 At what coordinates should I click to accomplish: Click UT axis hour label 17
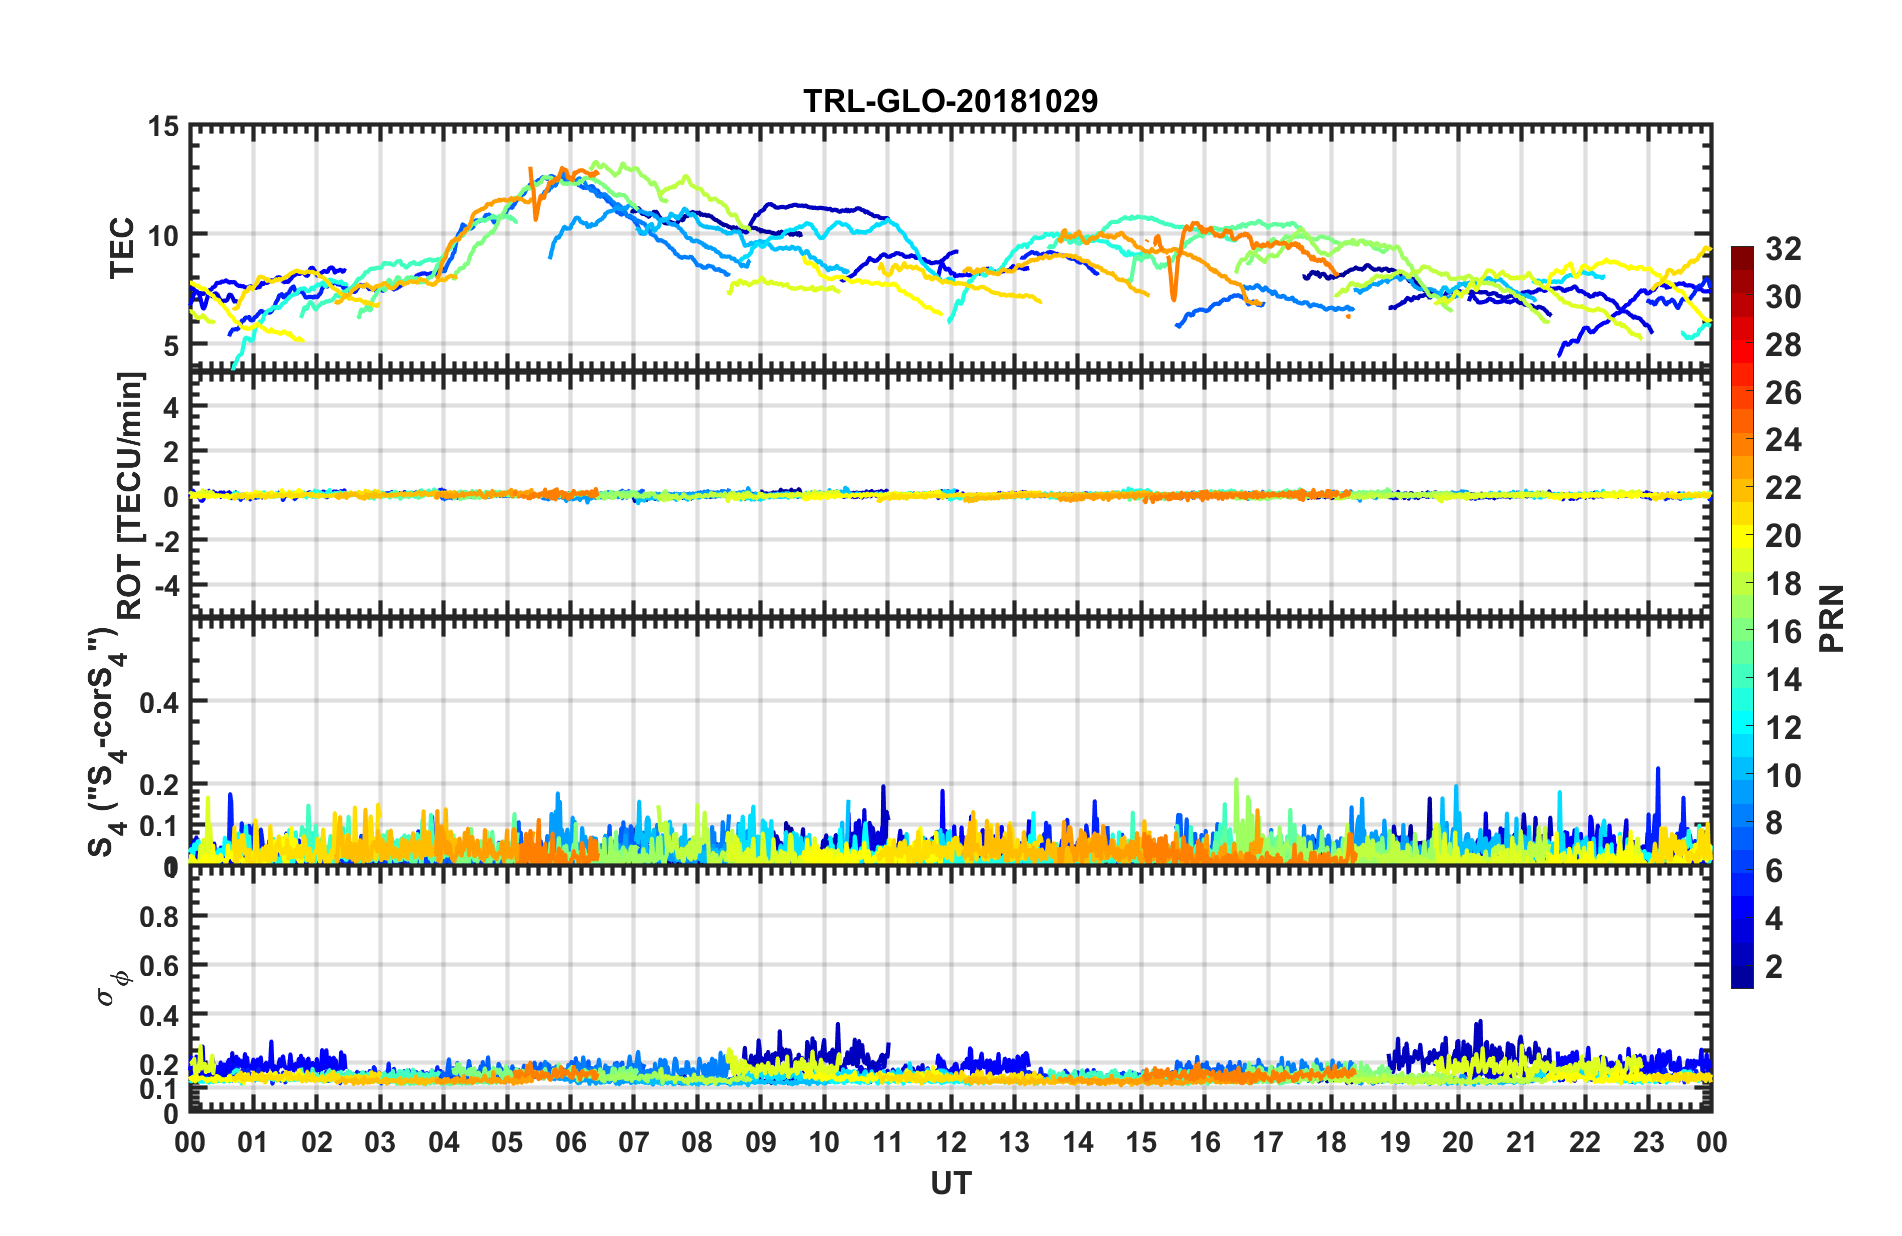click(x=1268, y=1142)
